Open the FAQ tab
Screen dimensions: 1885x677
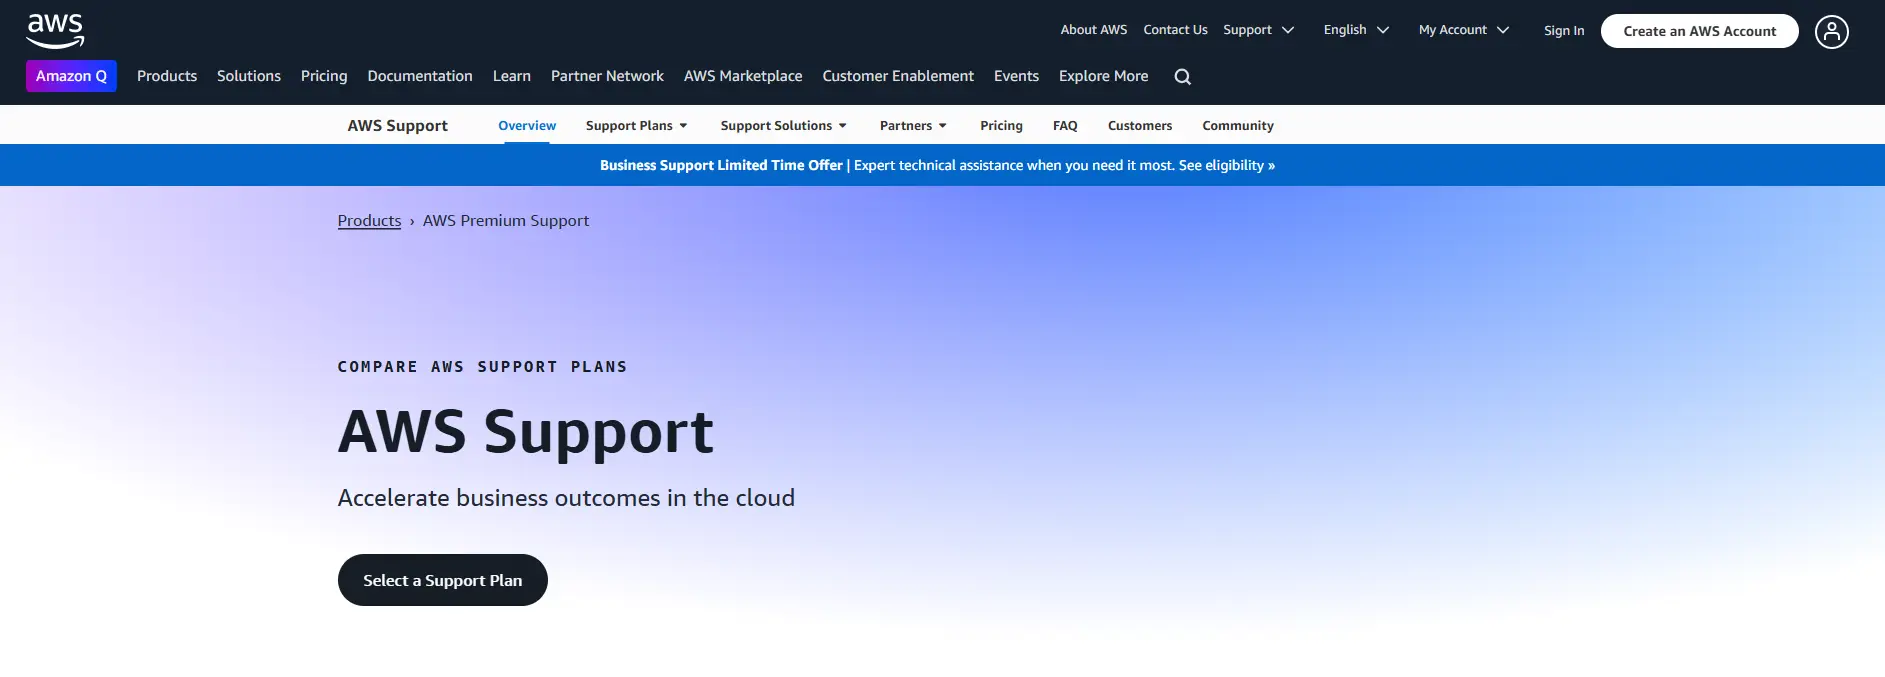pyautogui.click(x=1065, y=126)
